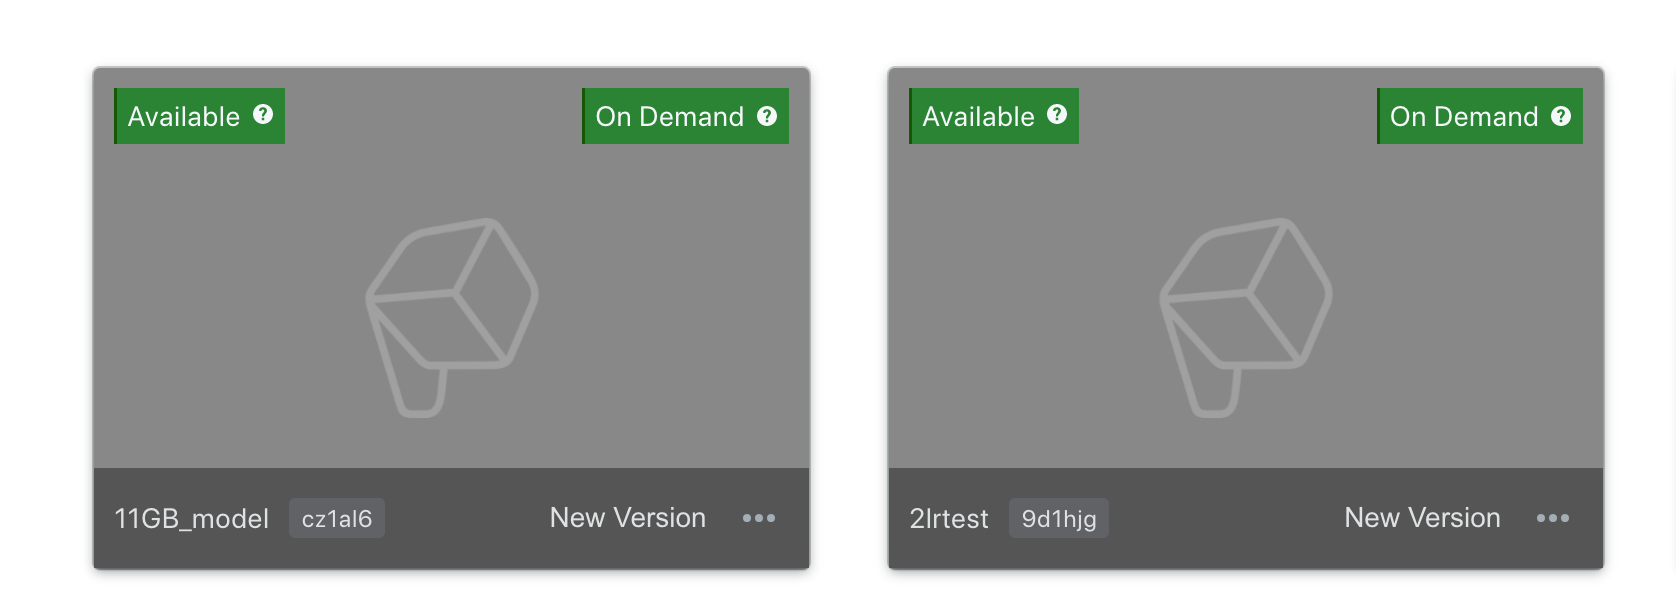The width and height of the screenshot is (1676, 616).
Task: Click the cube placeholder icon of 11GB_model
Action: pos(452,317)
